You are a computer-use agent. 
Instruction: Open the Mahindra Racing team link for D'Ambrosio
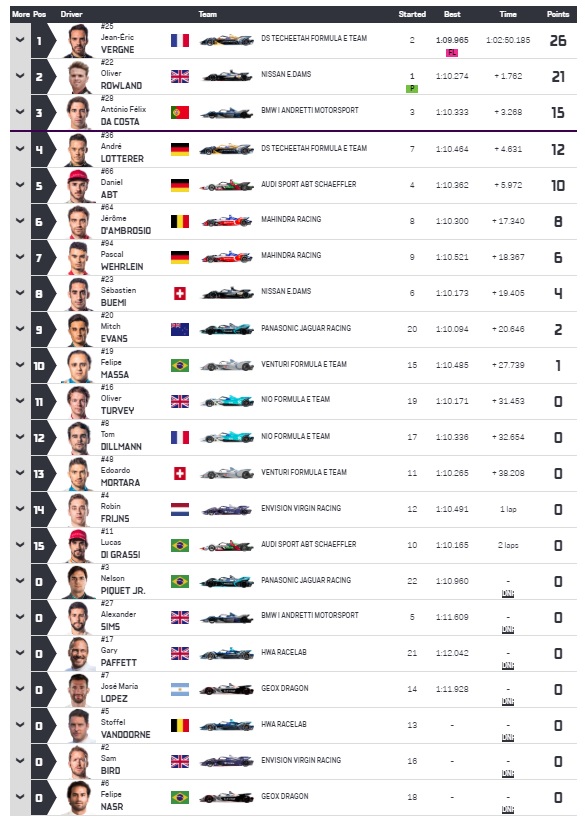(291, 219)
